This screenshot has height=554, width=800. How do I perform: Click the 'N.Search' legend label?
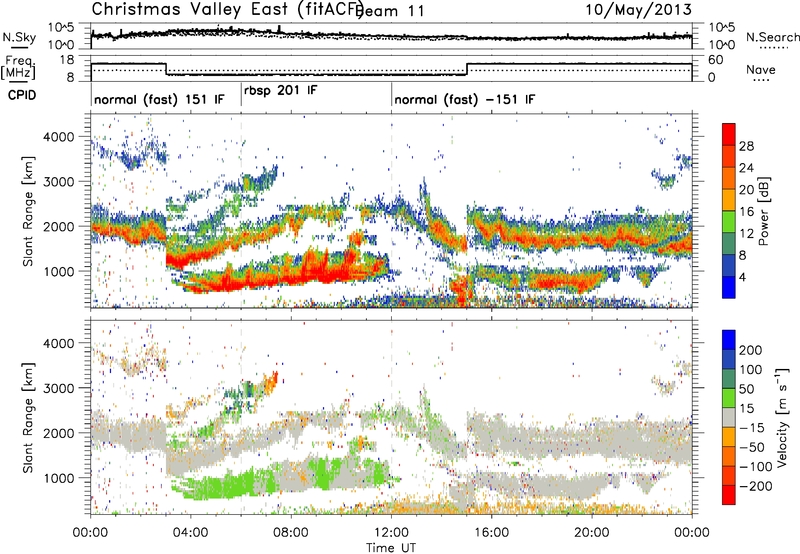tap(773, 37)
